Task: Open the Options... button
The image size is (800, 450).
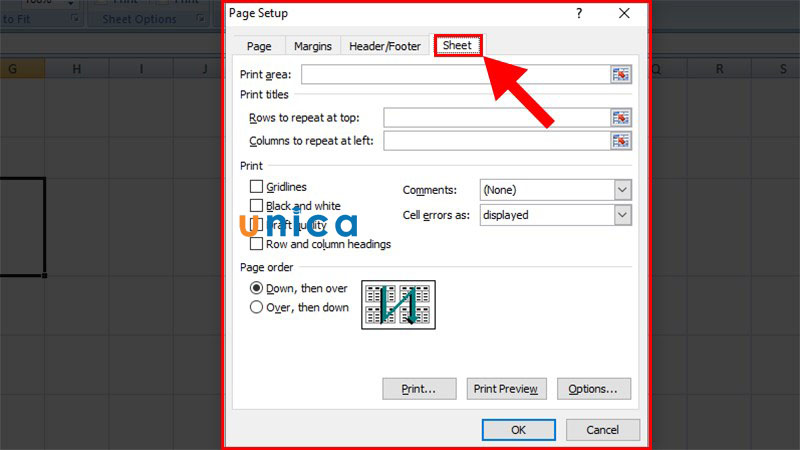Action: point(594,389)
